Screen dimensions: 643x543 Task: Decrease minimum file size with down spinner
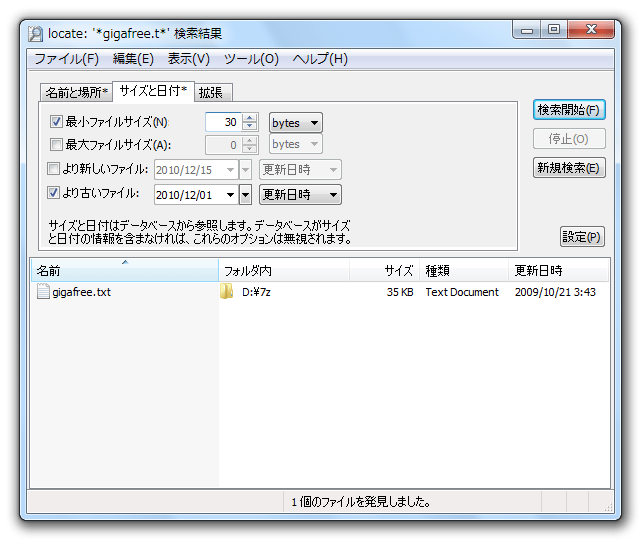[x=249, y=127]
